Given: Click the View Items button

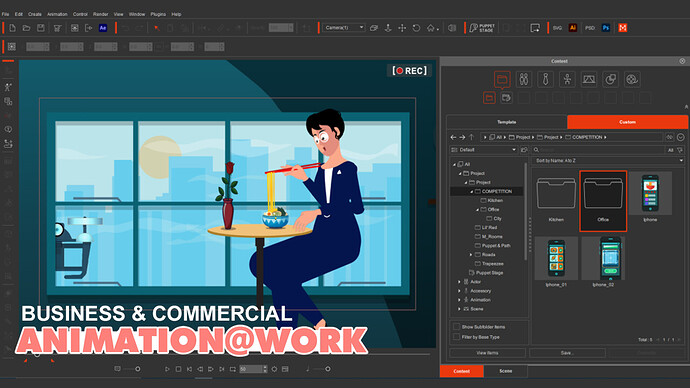Looking at the screenshot, I should click(x=487, y=353).
